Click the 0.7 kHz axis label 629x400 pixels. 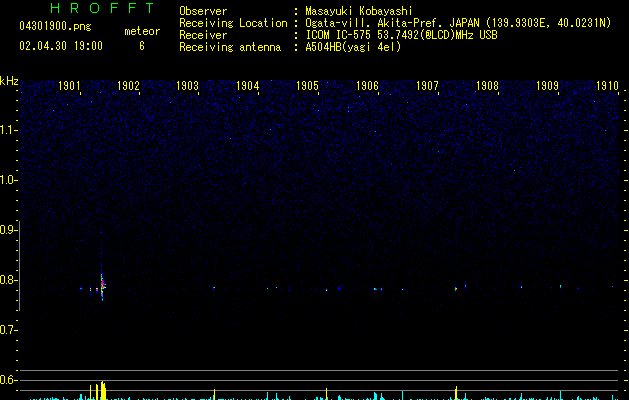click(8, 330)
